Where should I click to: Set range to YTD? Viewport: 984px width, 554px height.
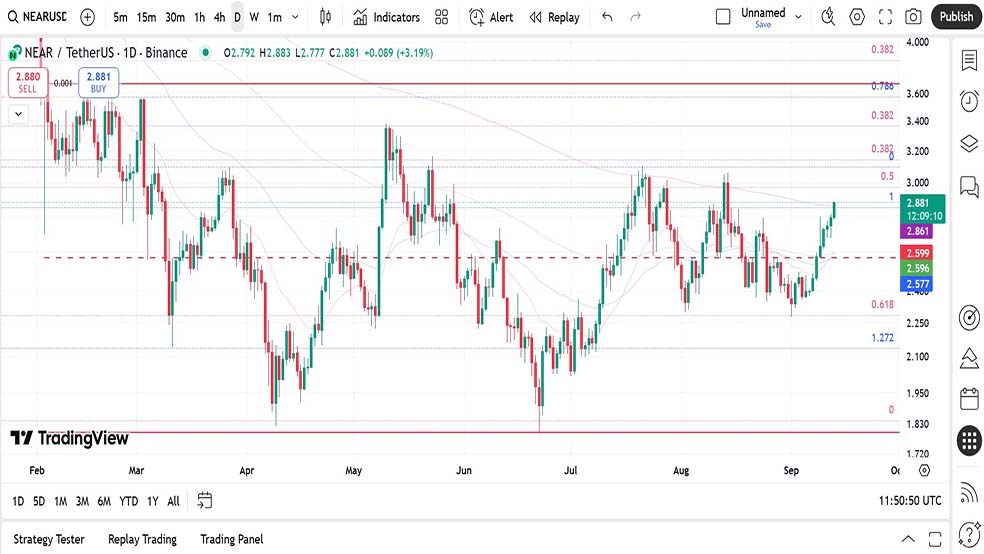[129, 501]
